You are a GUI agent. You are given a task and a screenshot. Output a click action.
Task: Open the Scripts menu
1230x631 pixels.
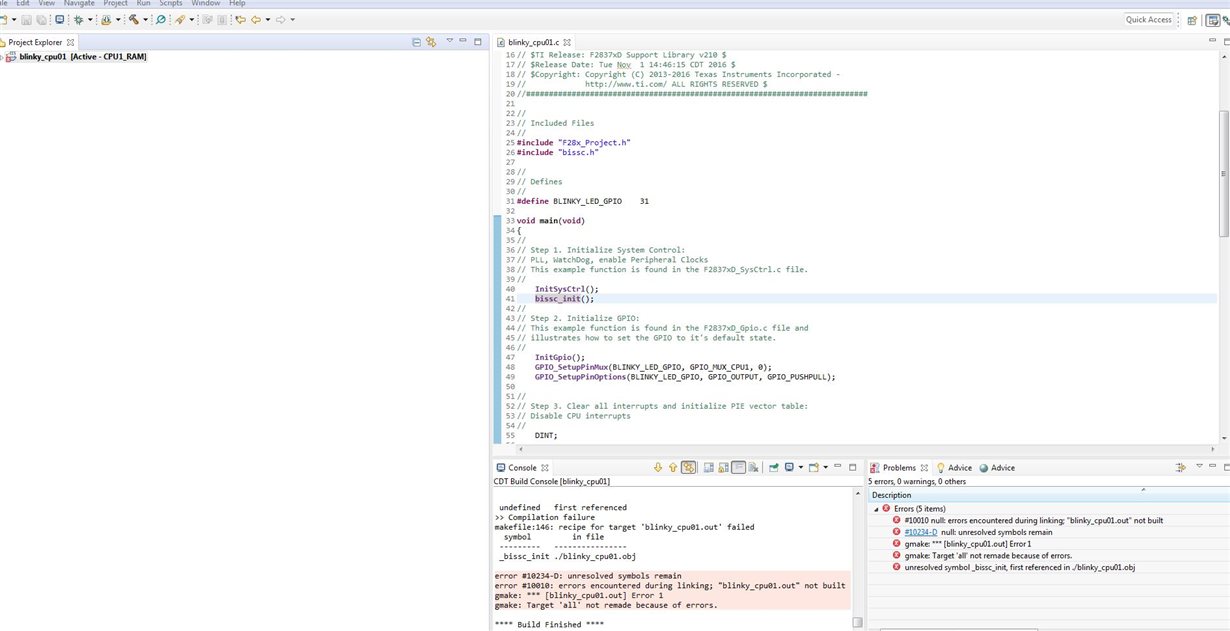tap(171, 4)
